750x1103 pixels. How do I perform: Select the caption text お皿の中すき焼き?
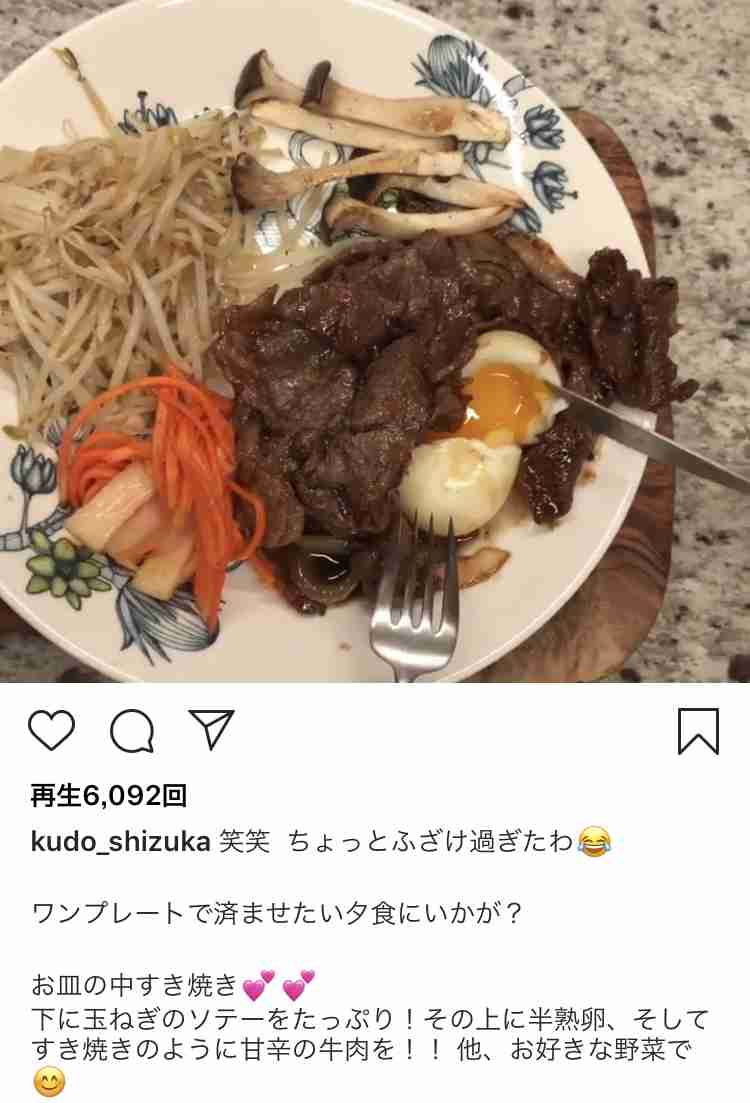(134, 986)
